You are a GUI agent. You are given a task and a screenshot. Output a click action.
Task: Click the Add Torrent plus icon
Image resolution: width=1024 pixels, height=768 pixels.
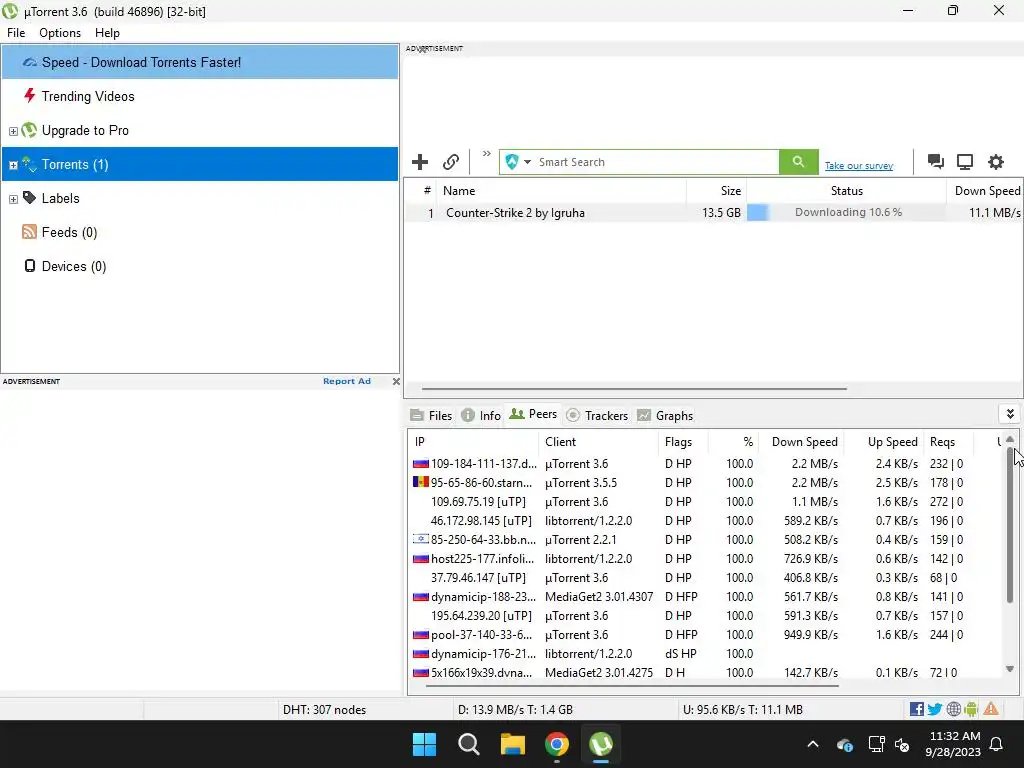pos(420,162)
